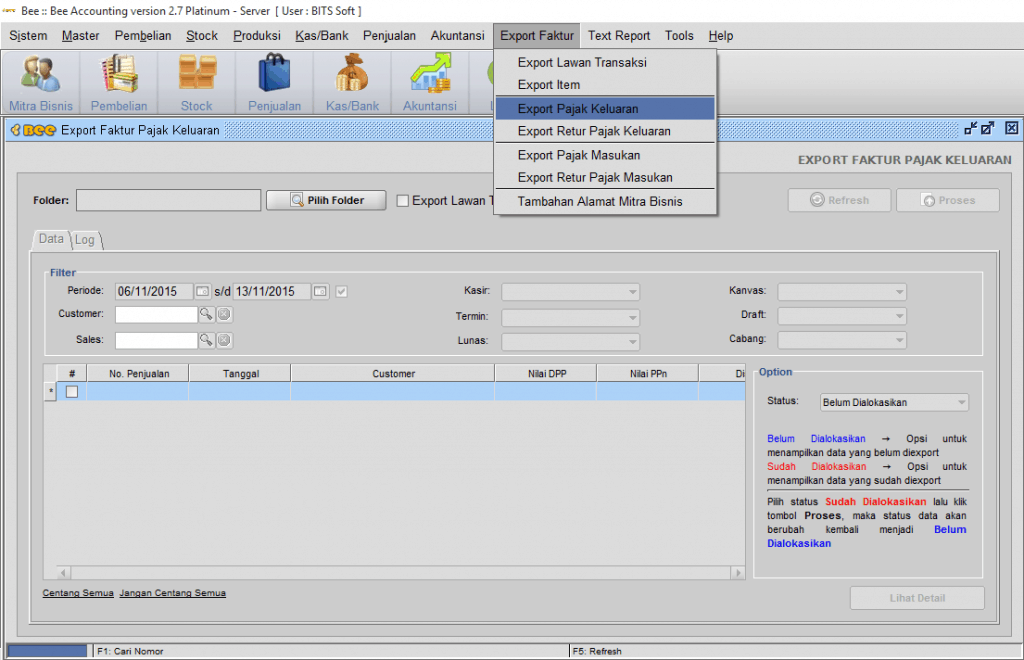Open the Text Report menu
The width and height of the screenshot is (1024, 660).
[x=619, y=36]
